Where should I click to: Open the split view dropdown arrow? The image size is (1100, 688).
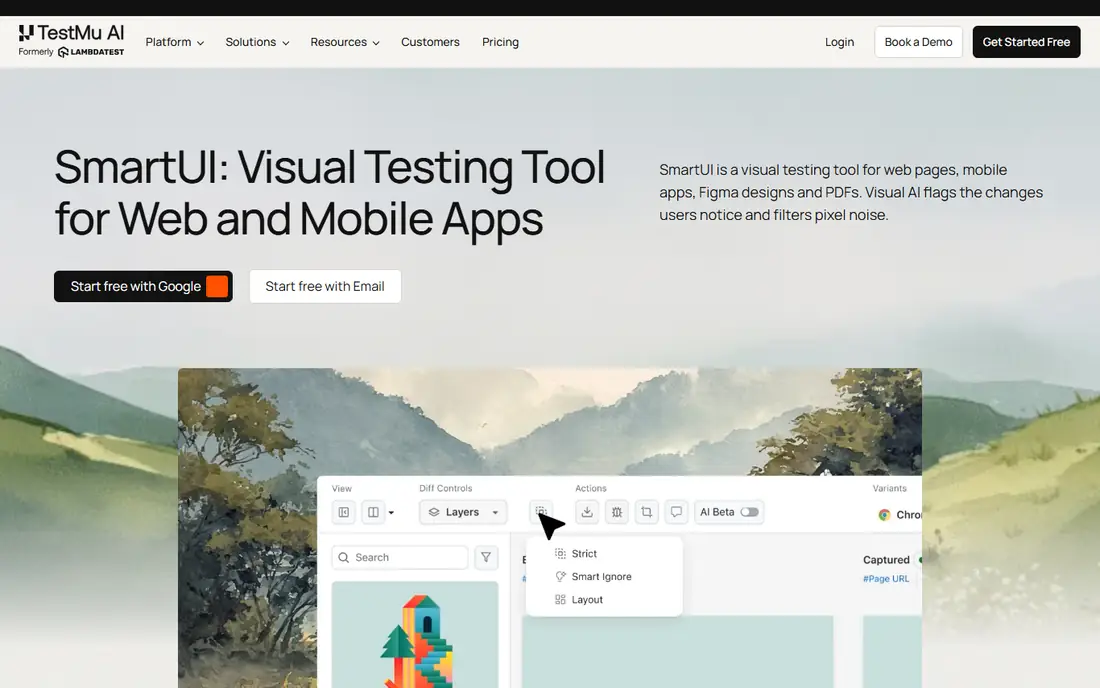click(x=391, y=513)
